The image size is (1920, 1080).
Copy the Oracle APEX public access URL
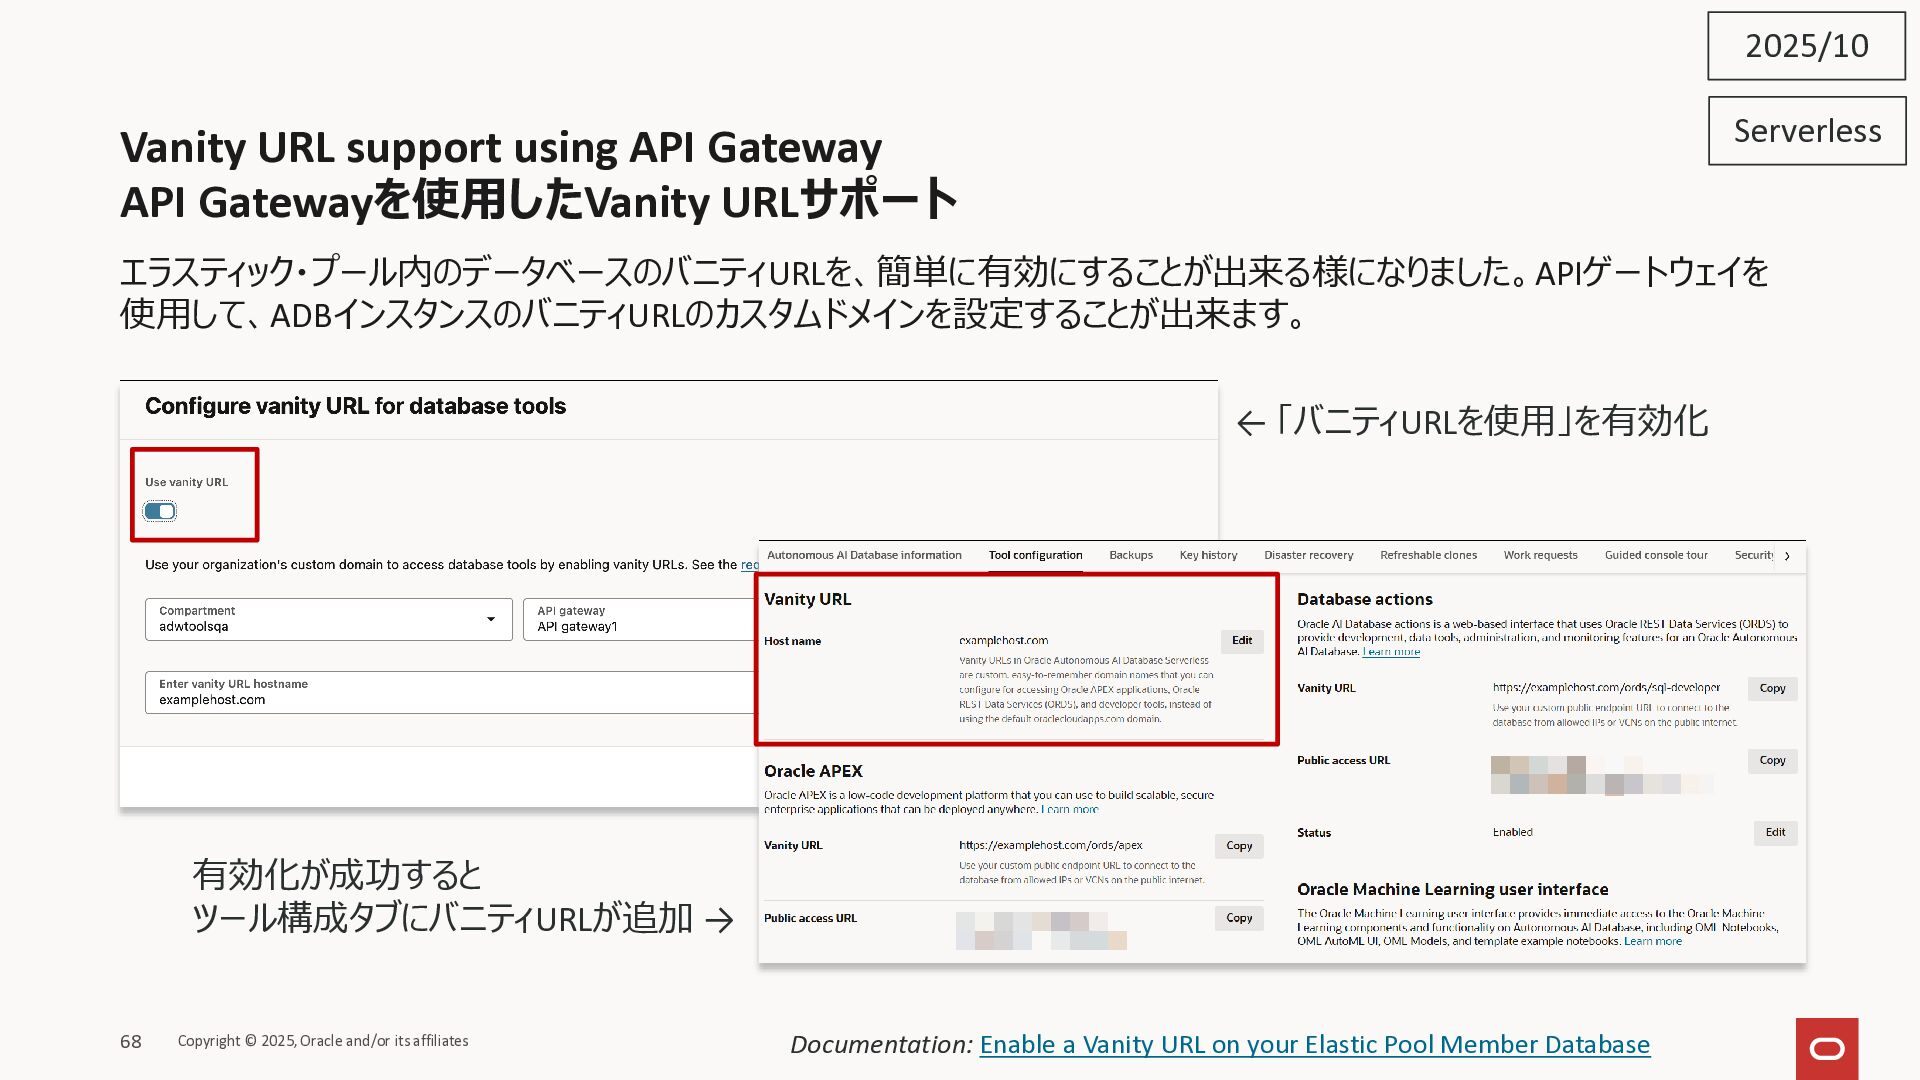pyautogui.click(x=1239, y=918)
